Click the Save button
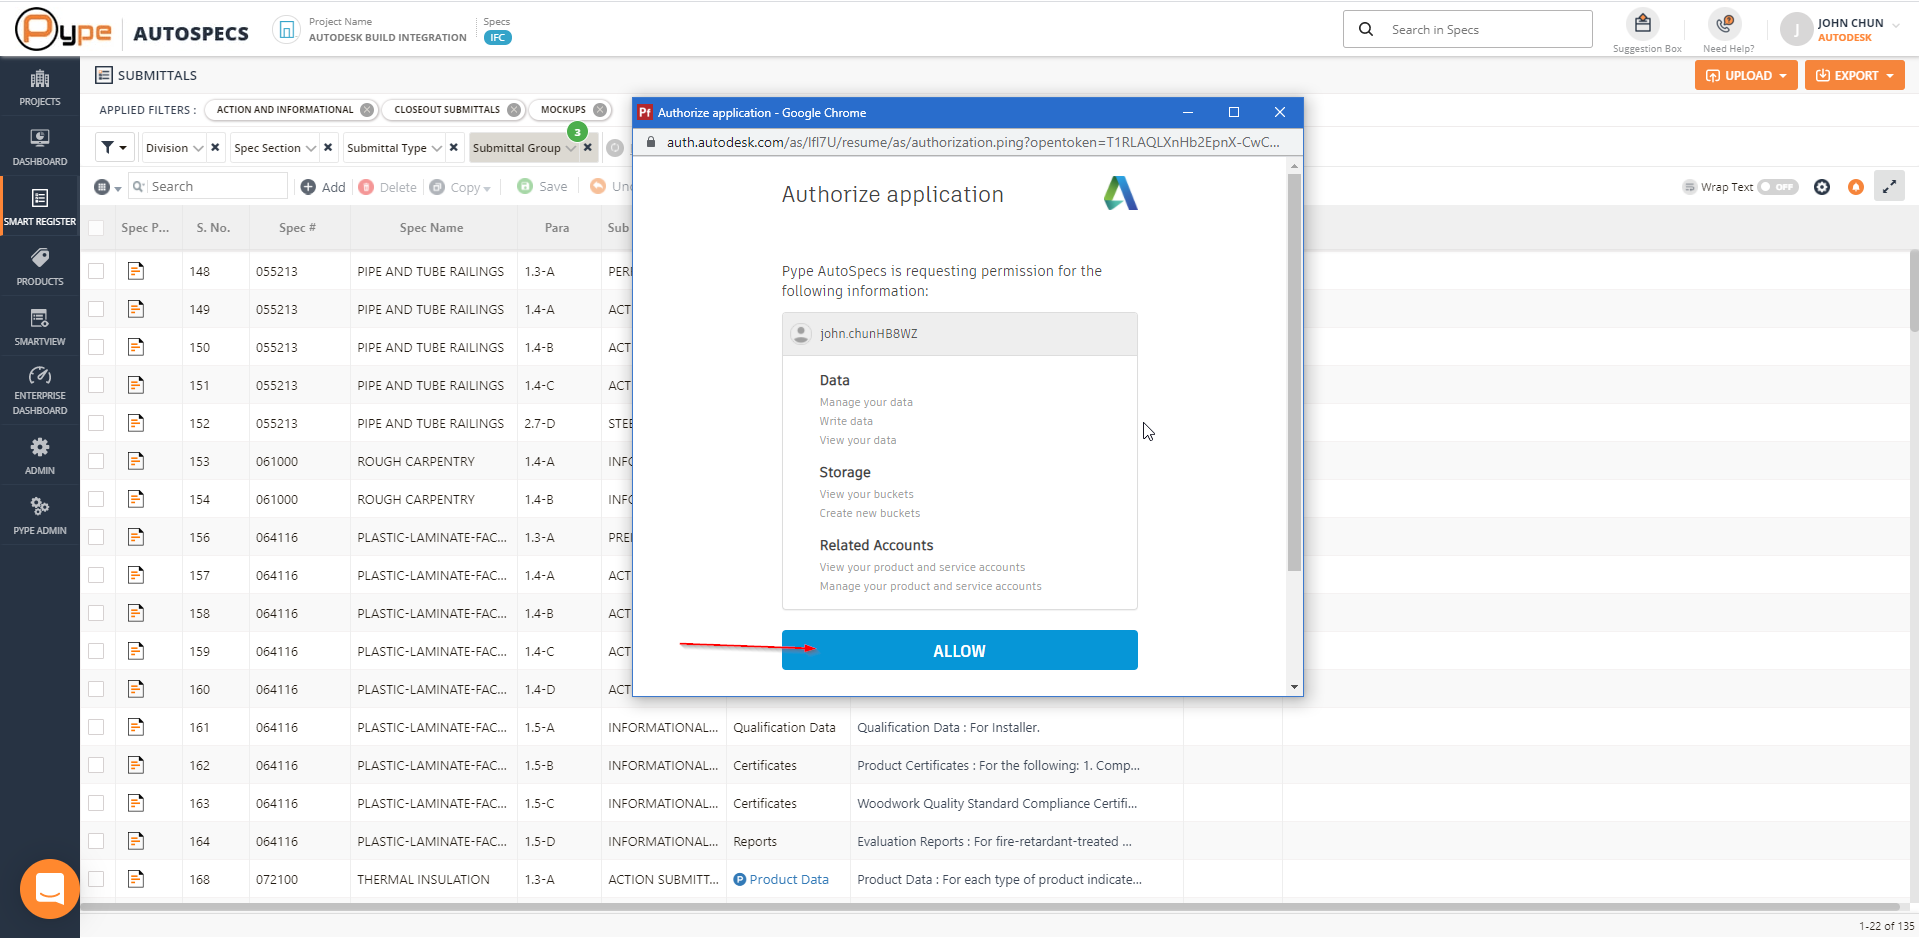This screenshot has width=1919, height=938. [x=542, y=187]
